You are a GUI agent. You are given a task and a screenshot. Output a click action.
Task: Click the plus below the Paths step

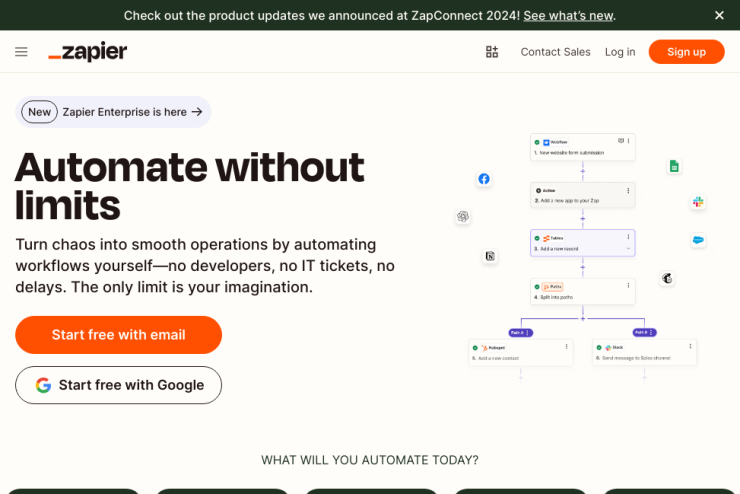582,319
